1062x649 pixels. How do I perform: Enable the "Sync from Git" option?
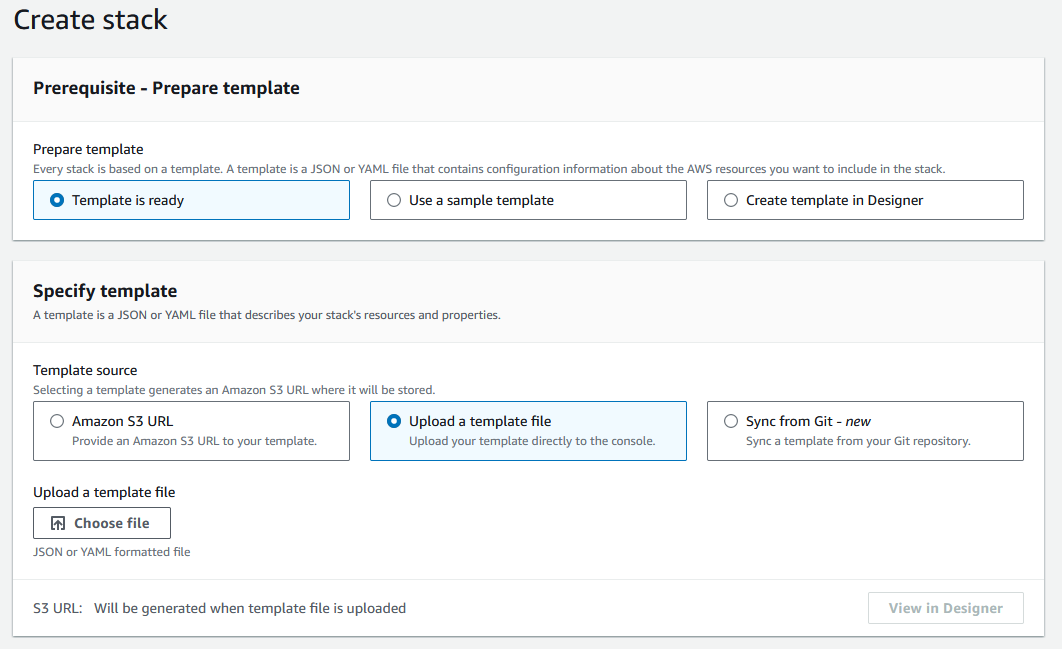[731, 421]
